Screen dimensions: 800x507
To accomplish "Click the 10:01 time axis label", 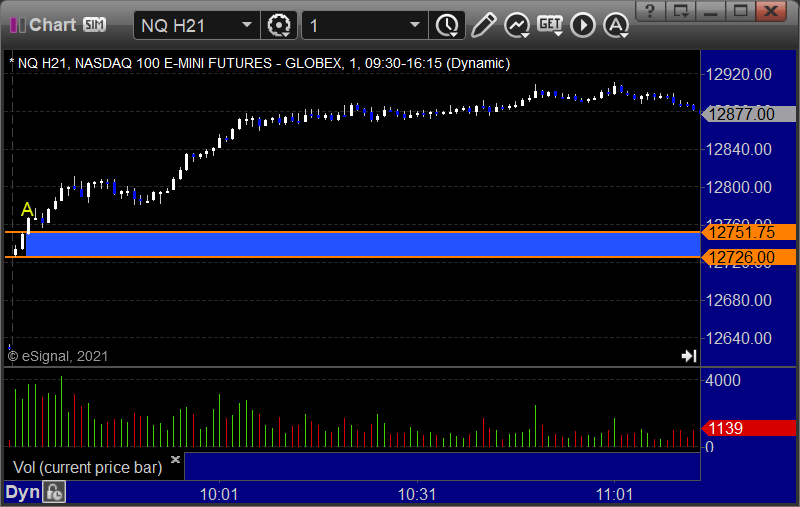I will tap(219, 494).
